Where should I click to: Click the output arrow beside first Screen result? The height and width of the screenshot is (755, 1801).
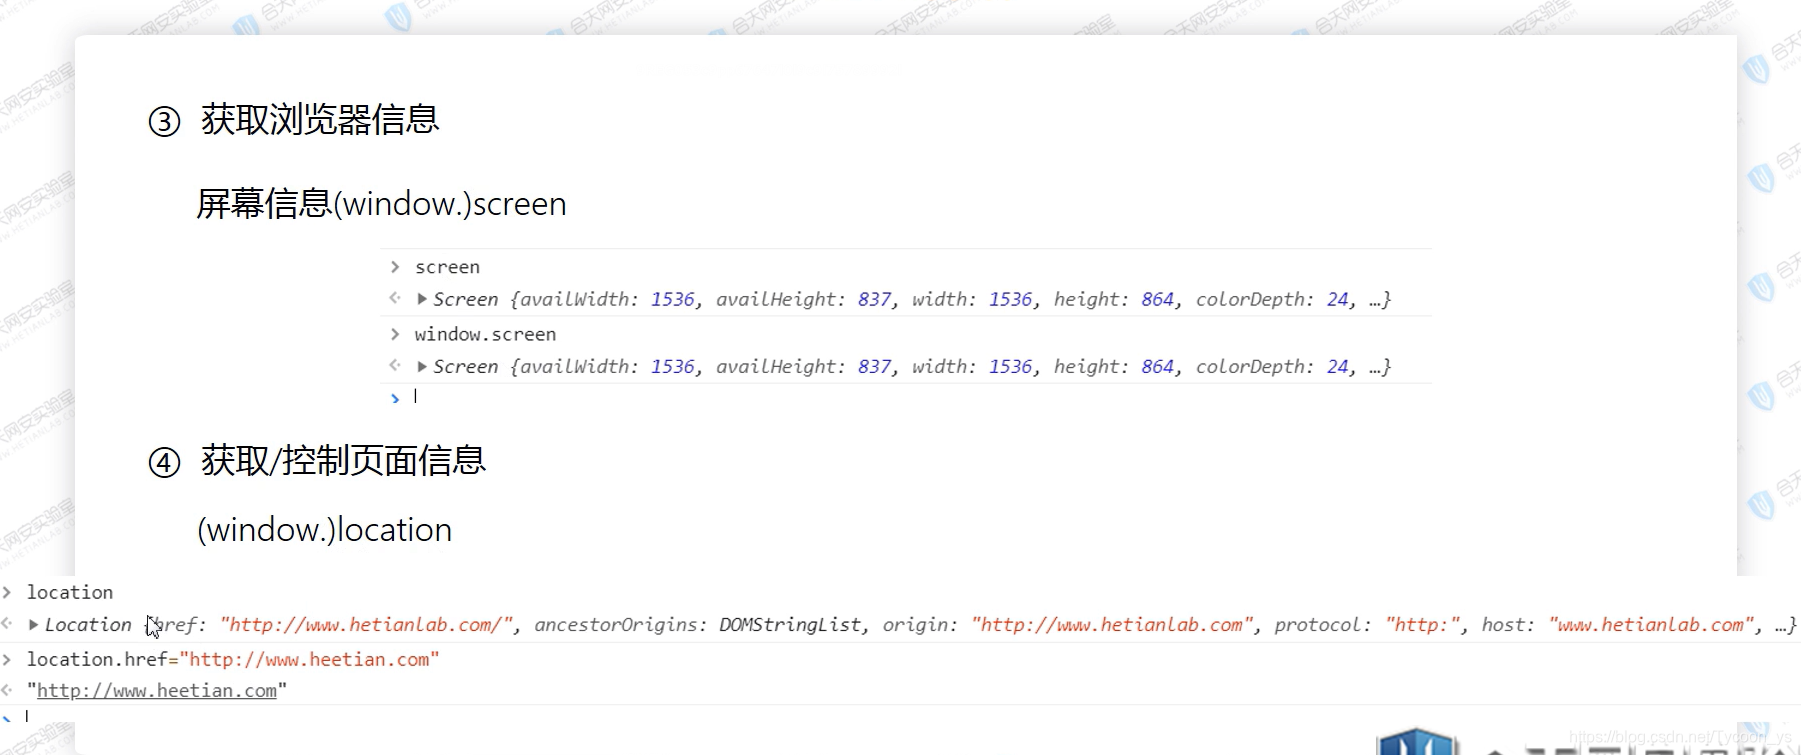(395, 298)
